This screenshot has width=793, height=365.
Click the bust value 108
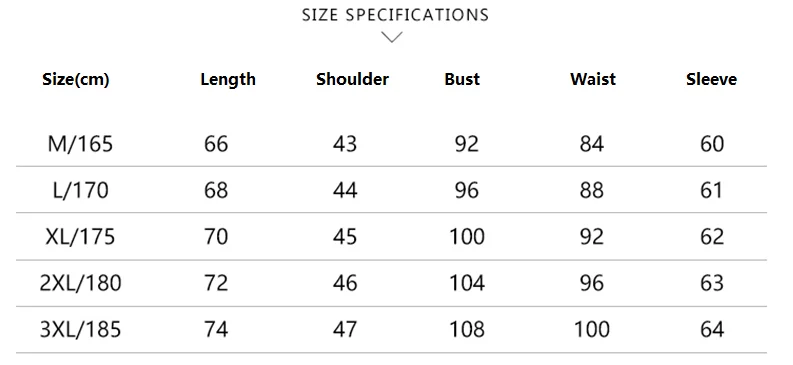[x=467, y=330]
